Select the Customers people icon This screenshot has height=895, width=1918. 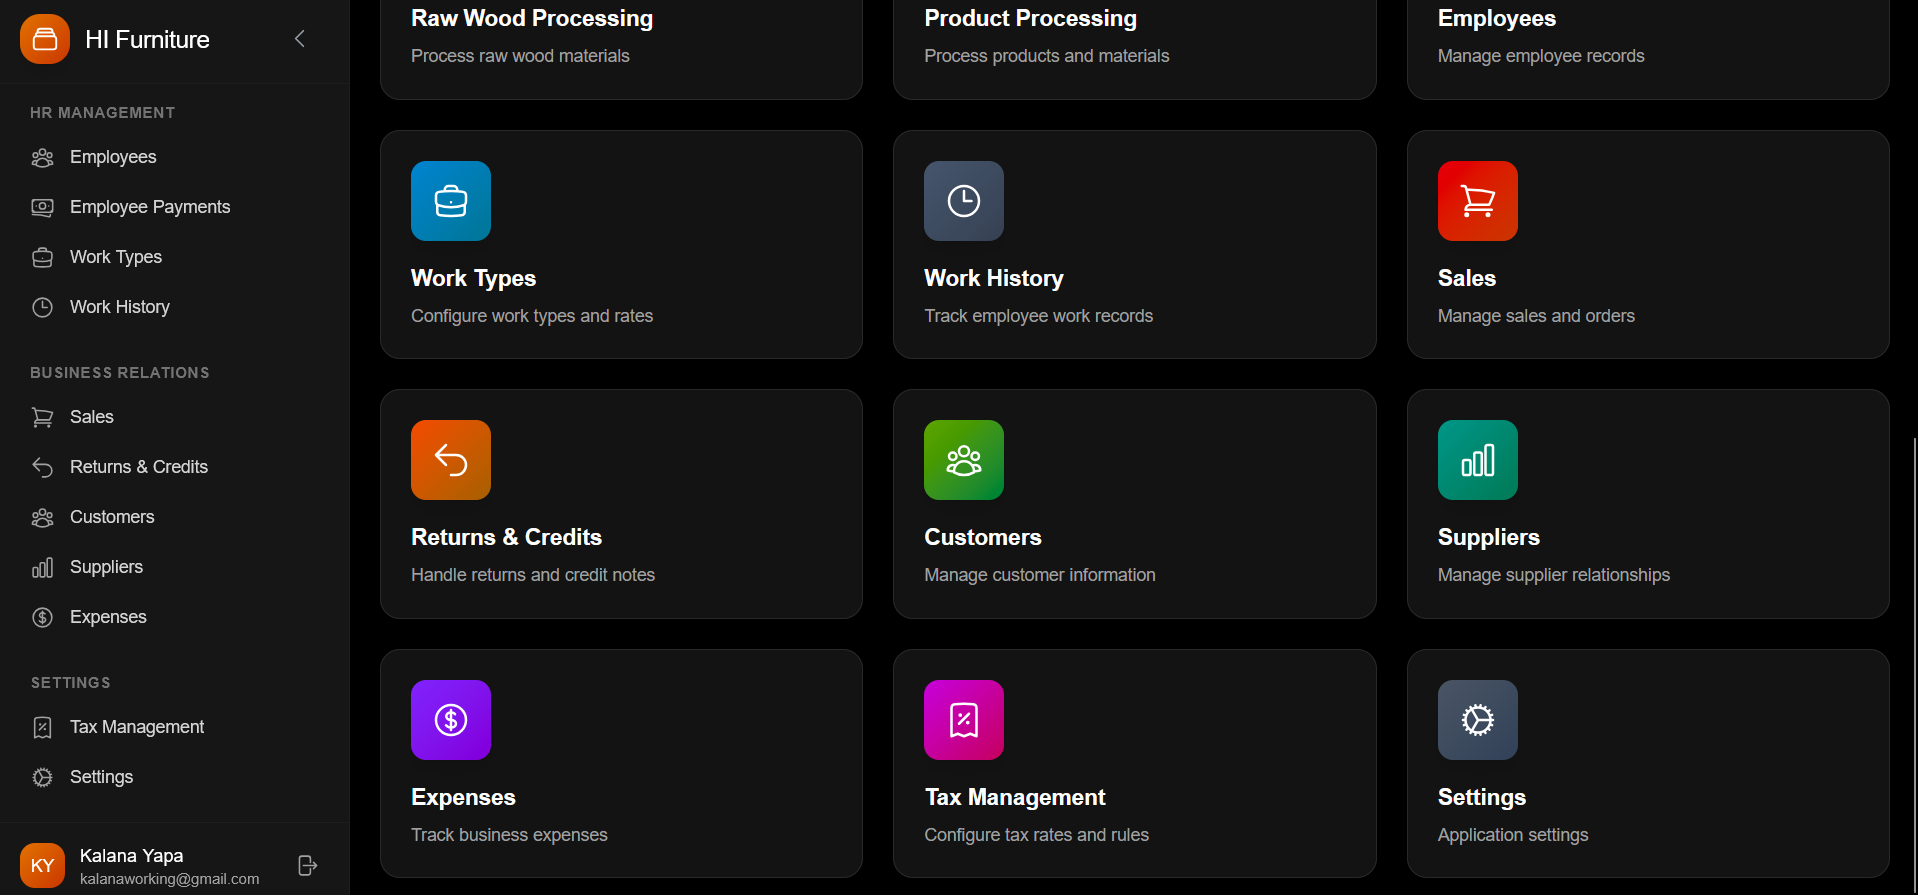coord(963,459)
